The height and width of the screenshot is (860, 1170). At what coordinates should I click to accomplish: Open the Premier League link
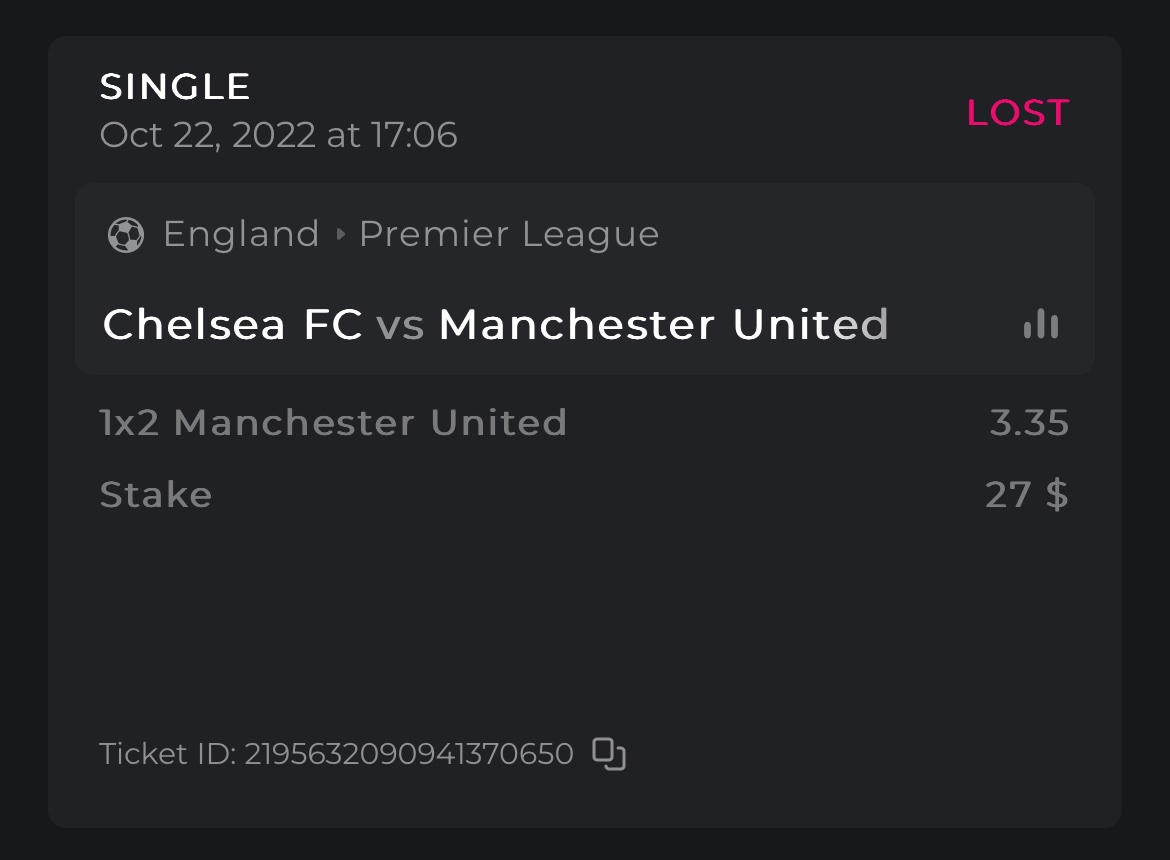pyautogui.click(x=509, y=234)
